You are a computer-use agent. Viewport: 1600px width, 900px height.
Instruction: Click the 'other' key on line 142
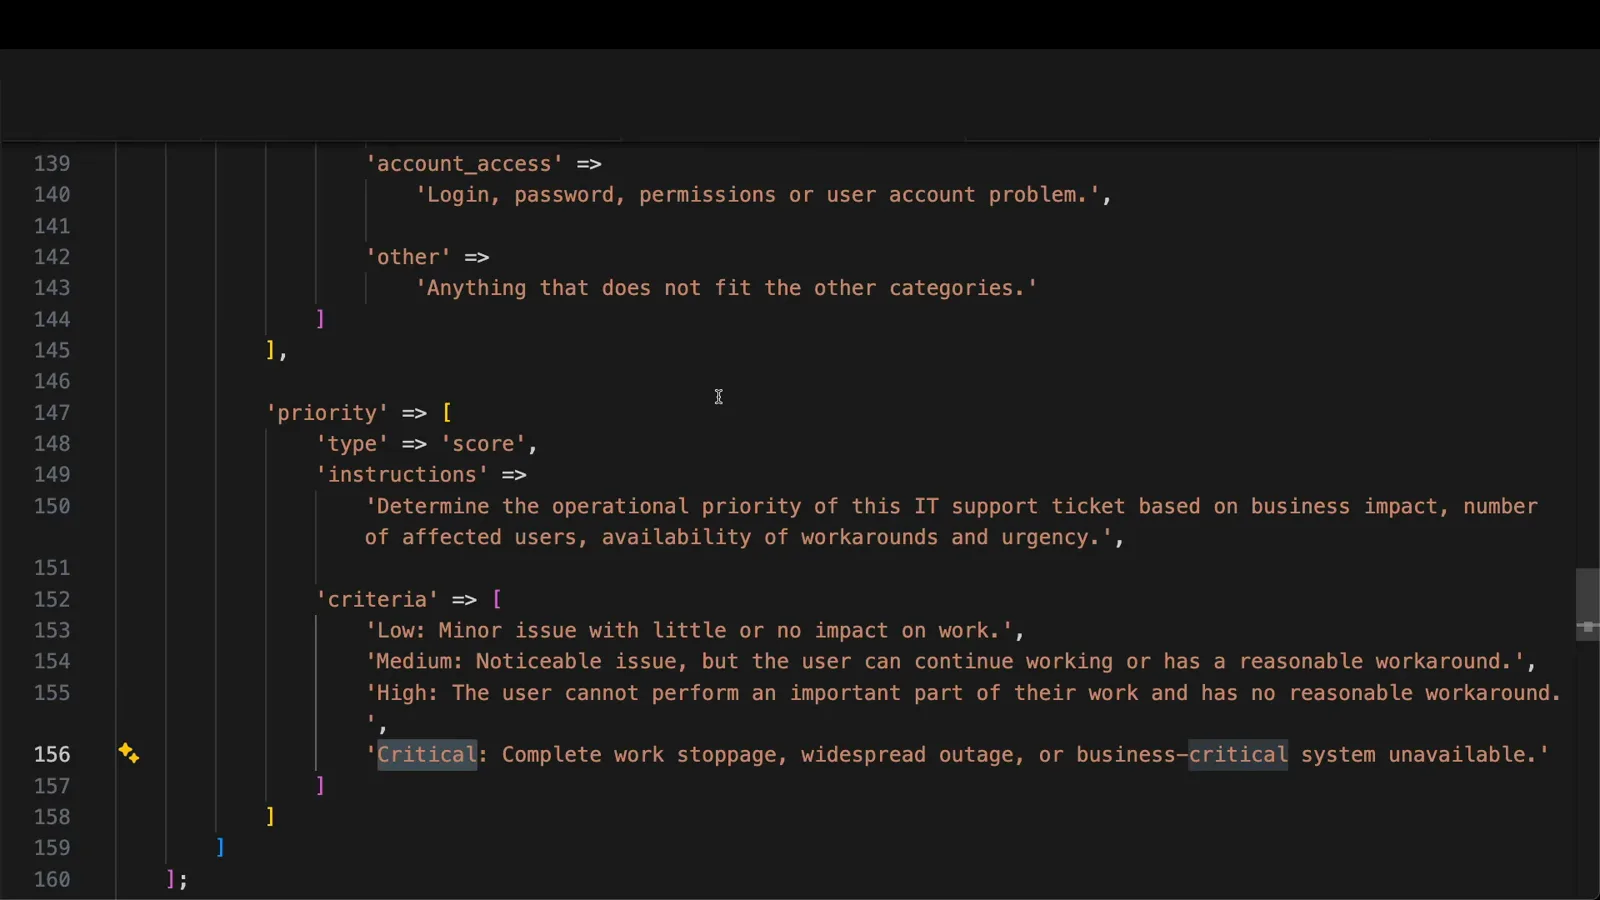click(408, 257)
